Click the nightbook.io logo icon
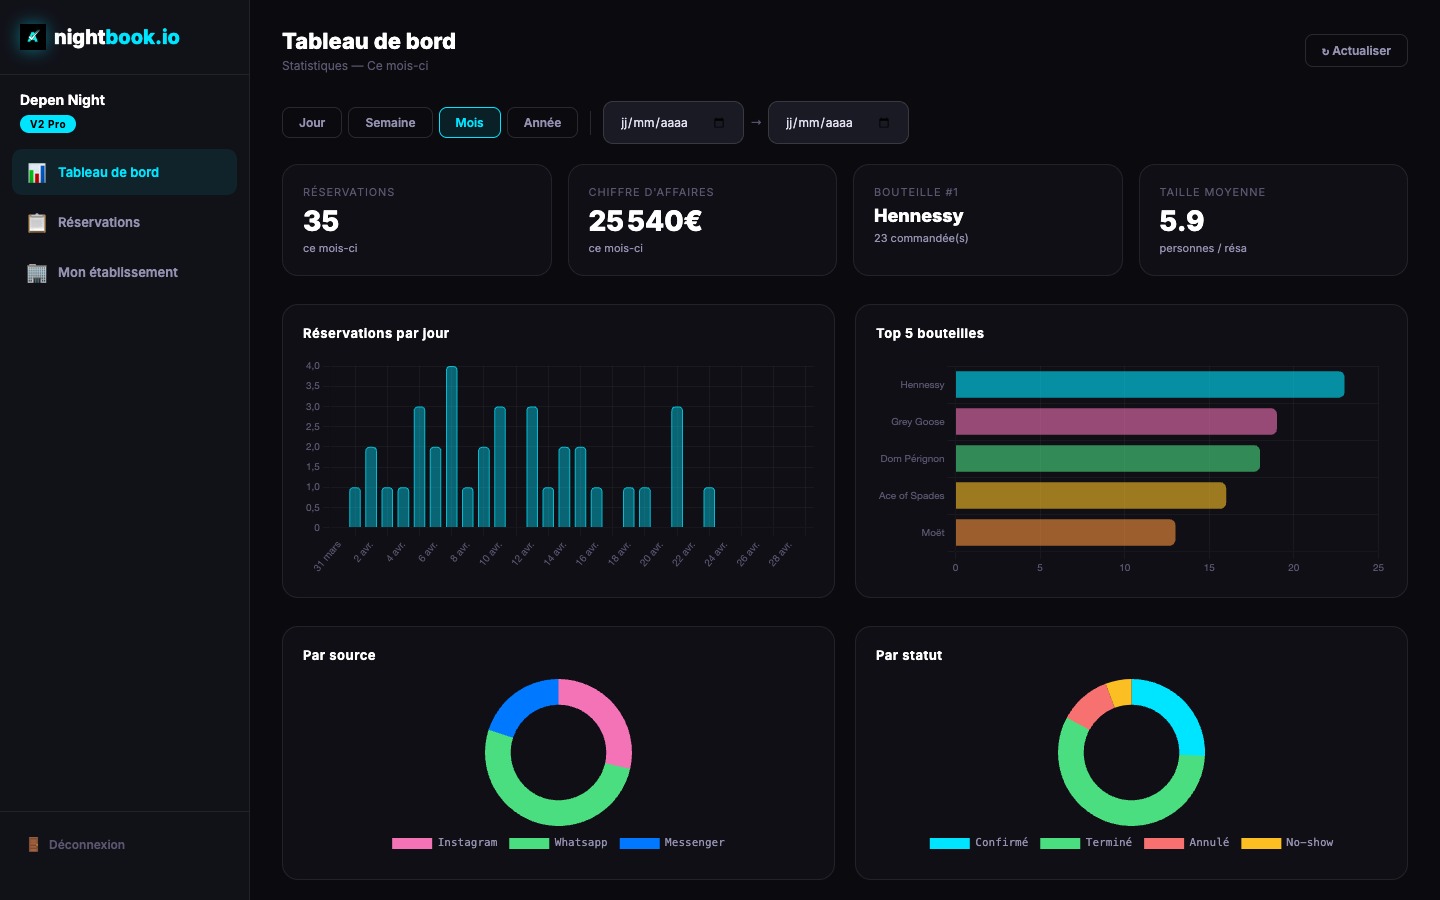Viewport: 1440px width, 900px height. point(33,37)
